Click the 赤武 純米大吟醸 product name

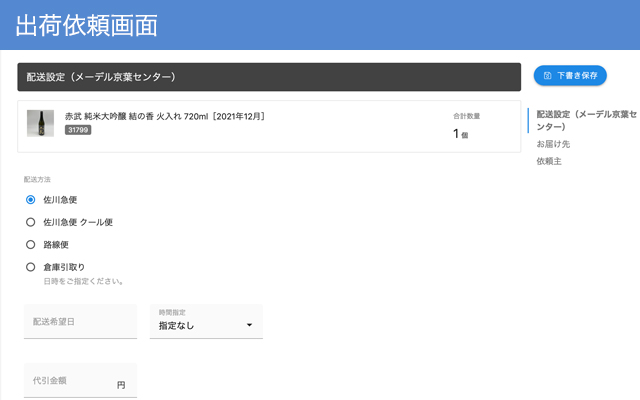tap(165, 116)
